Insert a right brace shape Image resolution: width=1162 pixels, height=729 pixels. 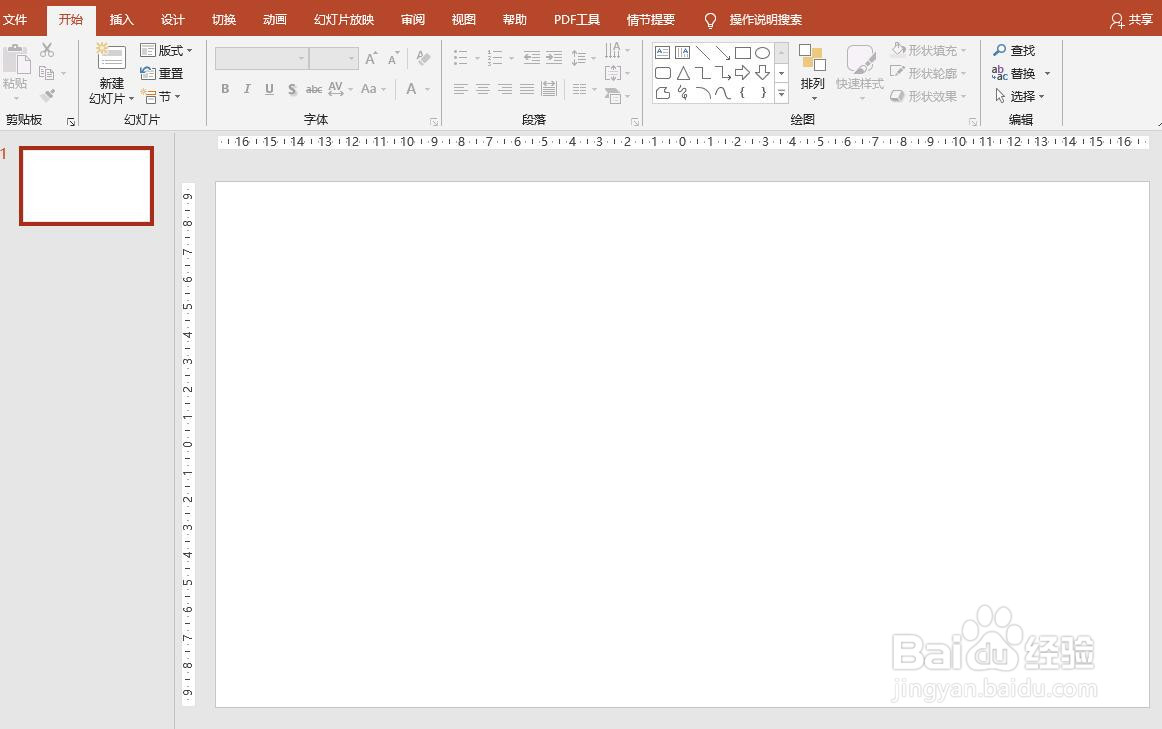click(763, 93)
